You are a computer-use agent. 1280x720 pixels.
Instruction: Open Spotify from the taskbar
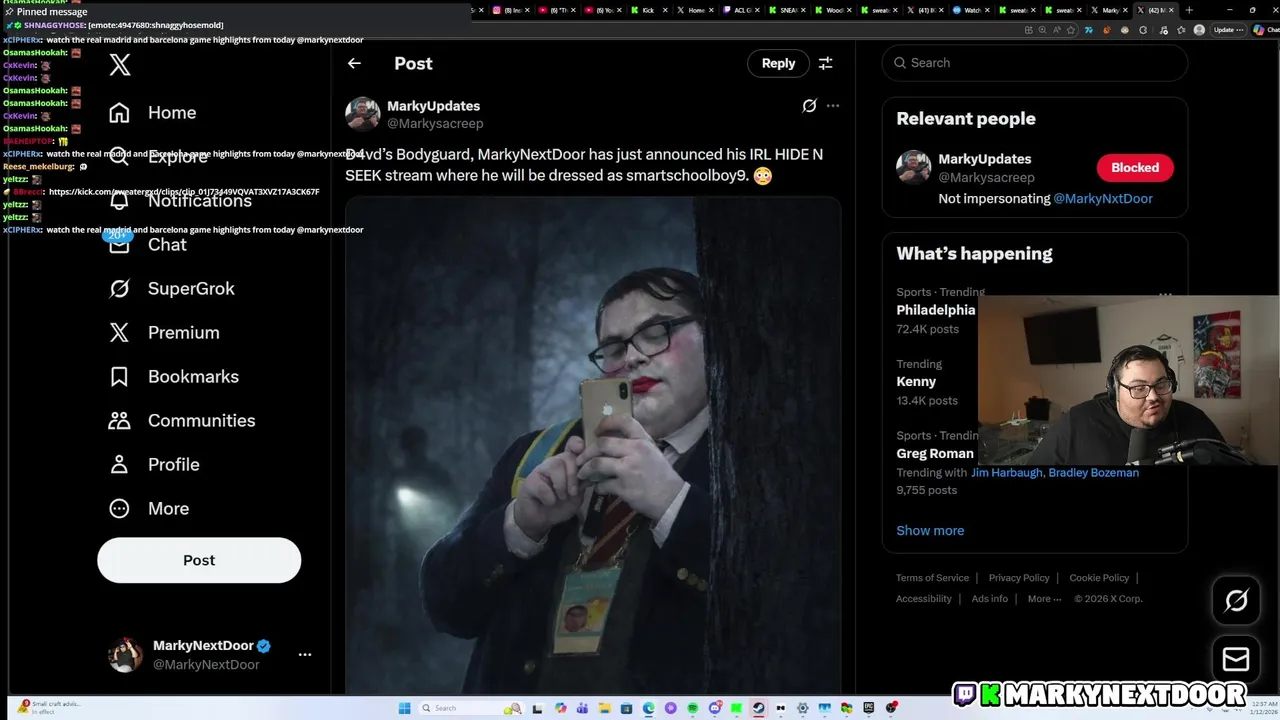click(x=692, y=708)
